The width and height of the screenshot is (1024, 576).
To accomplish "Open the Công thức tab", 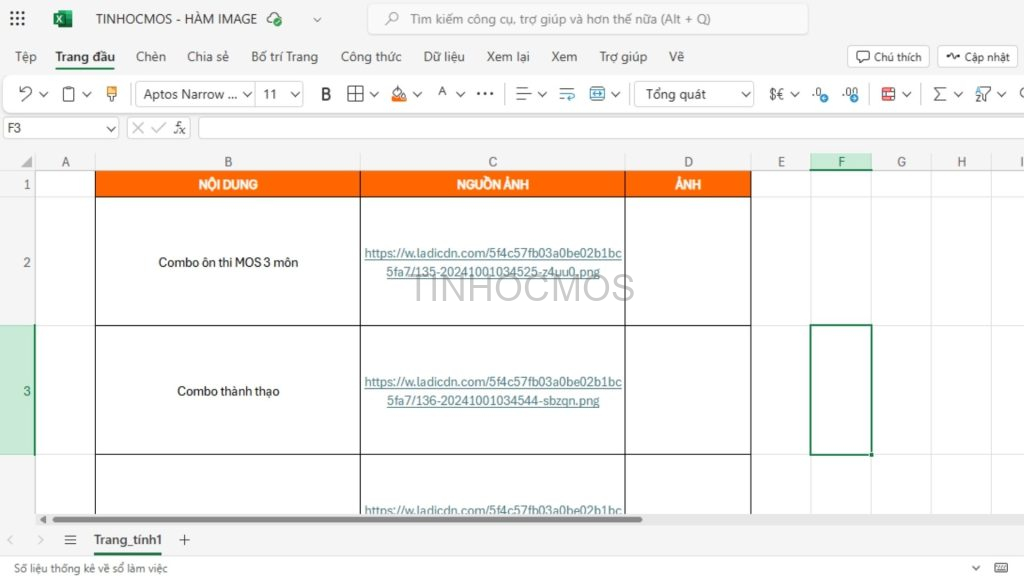I will coord(371,57).
